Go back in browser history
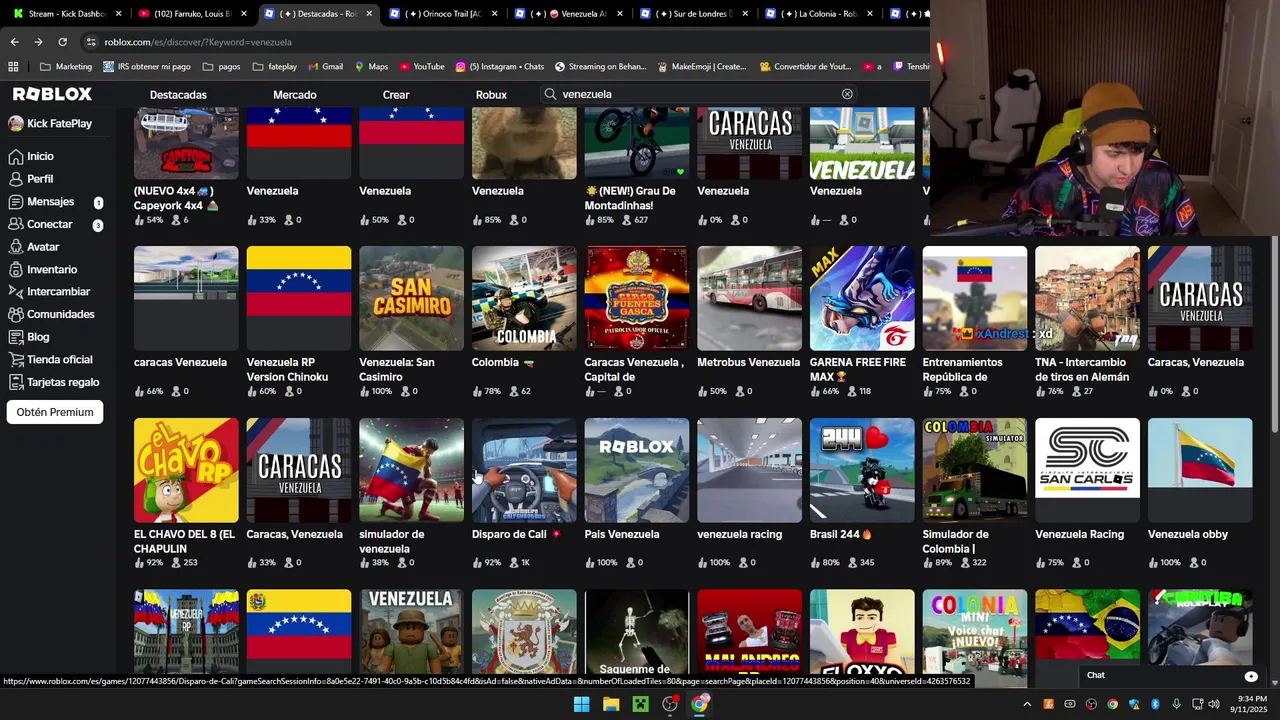1280x720 pixels. 14,42
